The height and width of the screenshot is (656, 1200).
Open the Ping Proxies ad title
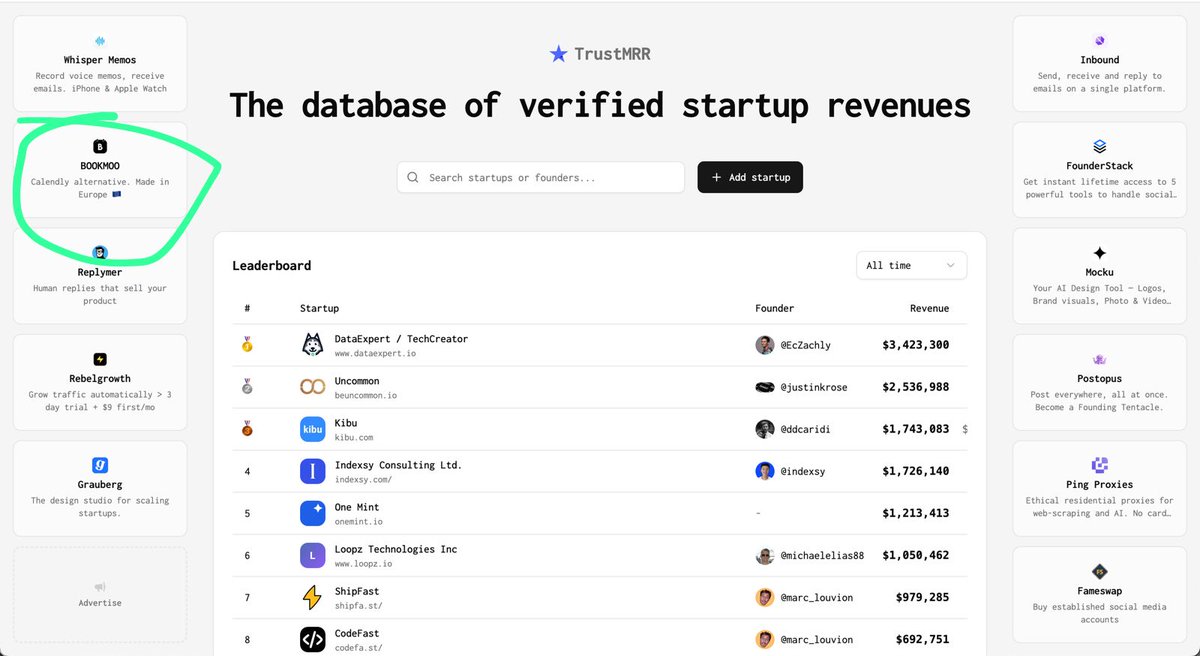pyautogui.click(x=1100, y=484)
